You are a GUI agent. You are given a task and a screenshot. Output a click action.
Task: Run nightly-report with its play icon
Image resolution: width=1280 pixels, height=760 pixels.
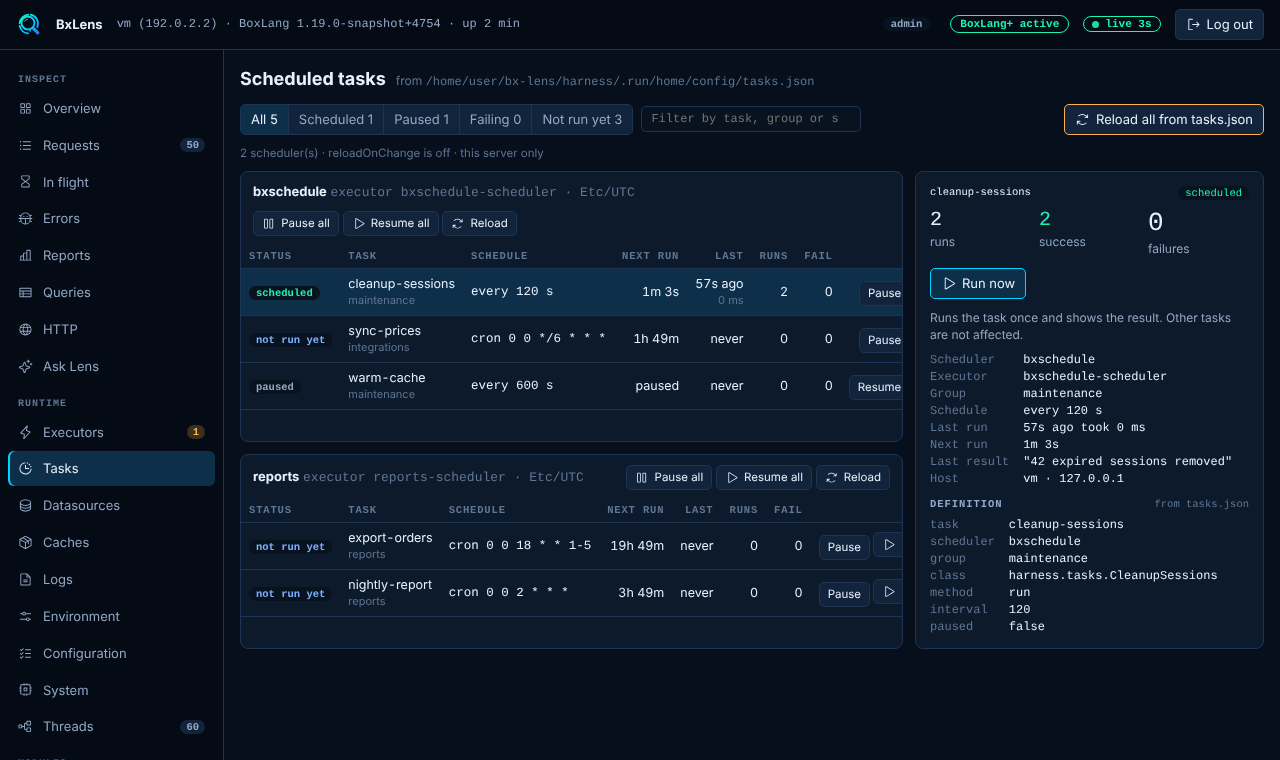click(x=888, y=592)
